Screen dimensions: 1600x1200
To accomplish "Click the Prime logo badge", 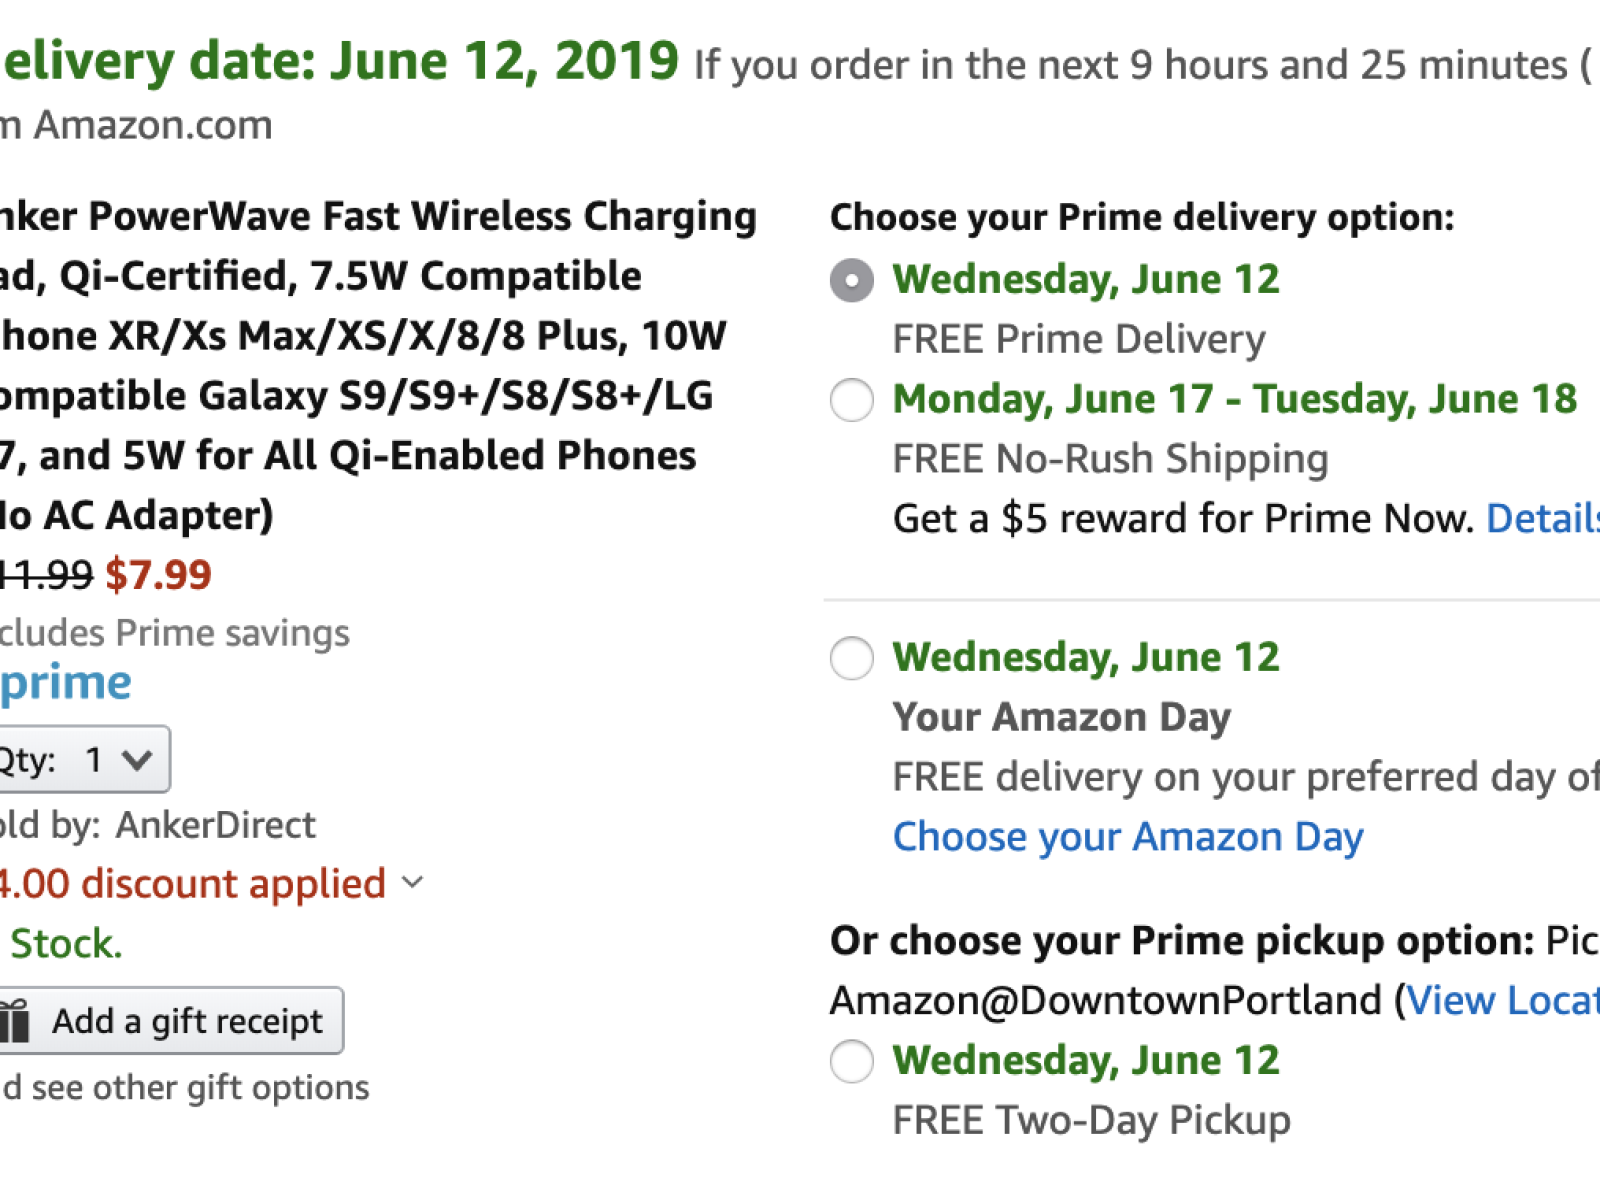I will (66, 682).
